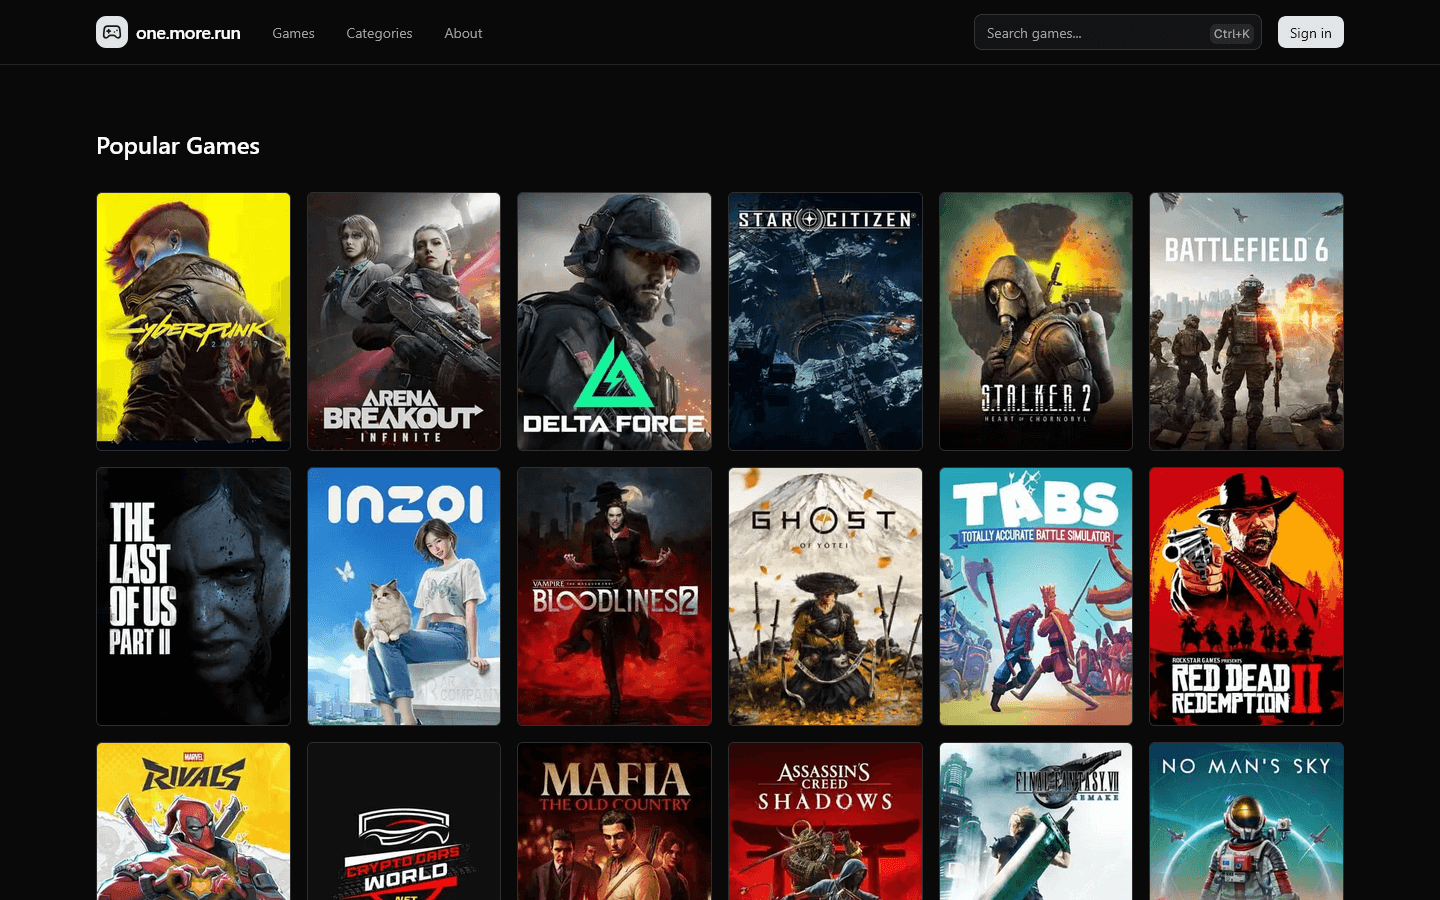Open the Cyberpunk 2077 game card
The width and height of the screenshot is (1440, 900).
[193, 321]
